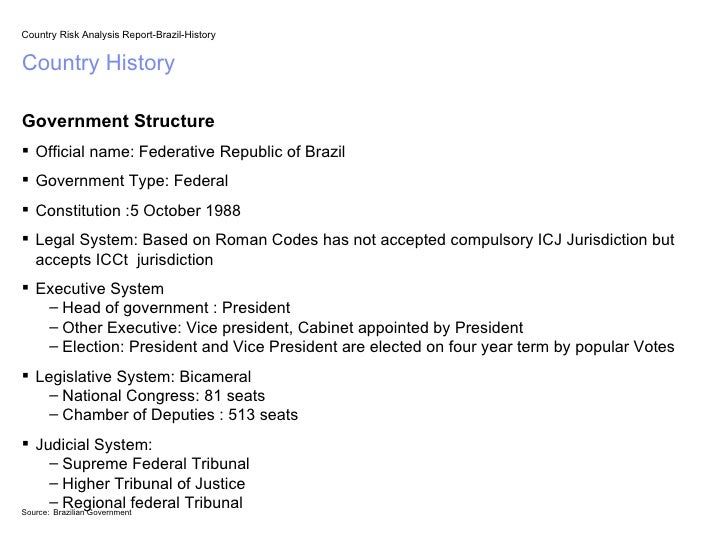
Task: Select the Judicial System bullet
Action: (x=94, y=445)
